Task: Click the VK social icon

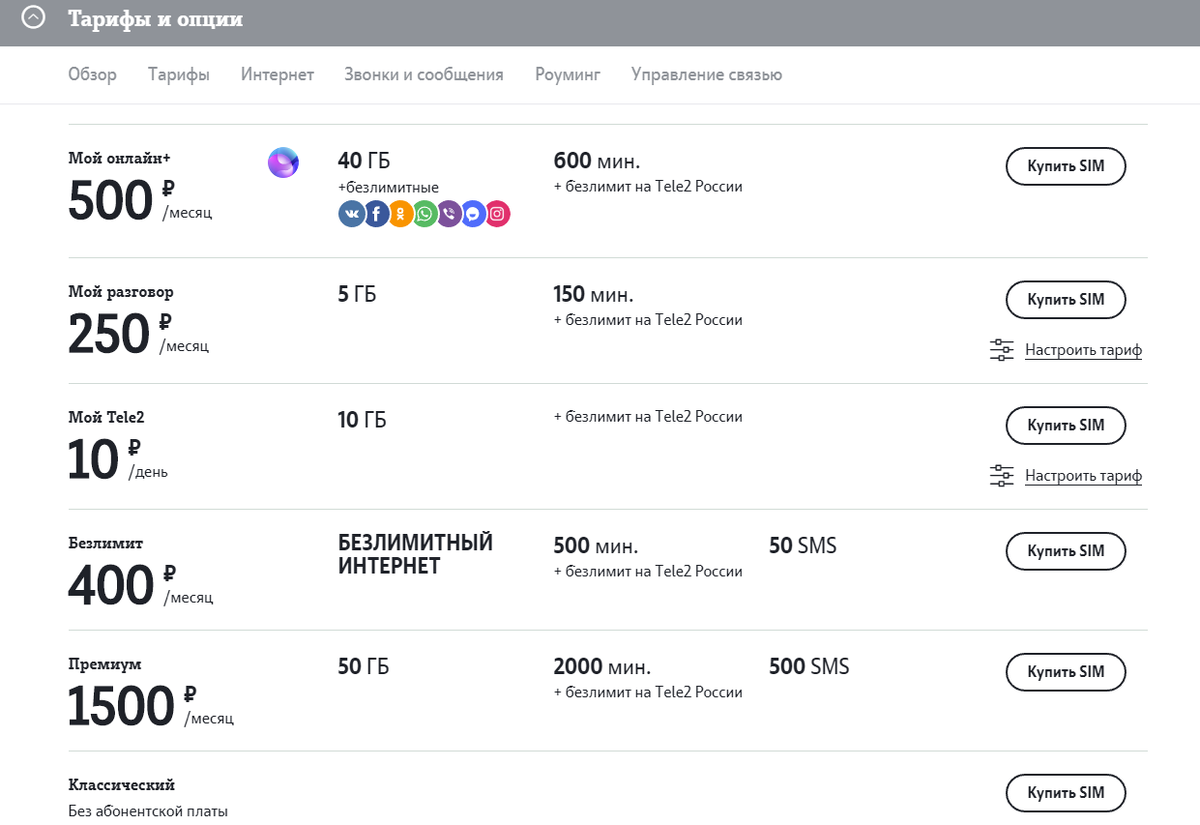Action: (x=352, y=213)
